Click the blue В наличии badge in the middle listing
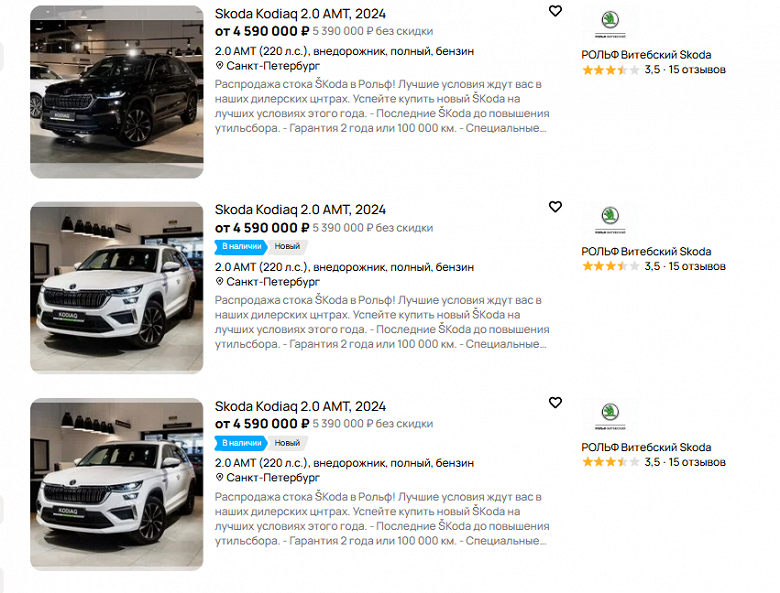Image resolution: width=780 pixels, height=593 pixels. tap(241, 246)
